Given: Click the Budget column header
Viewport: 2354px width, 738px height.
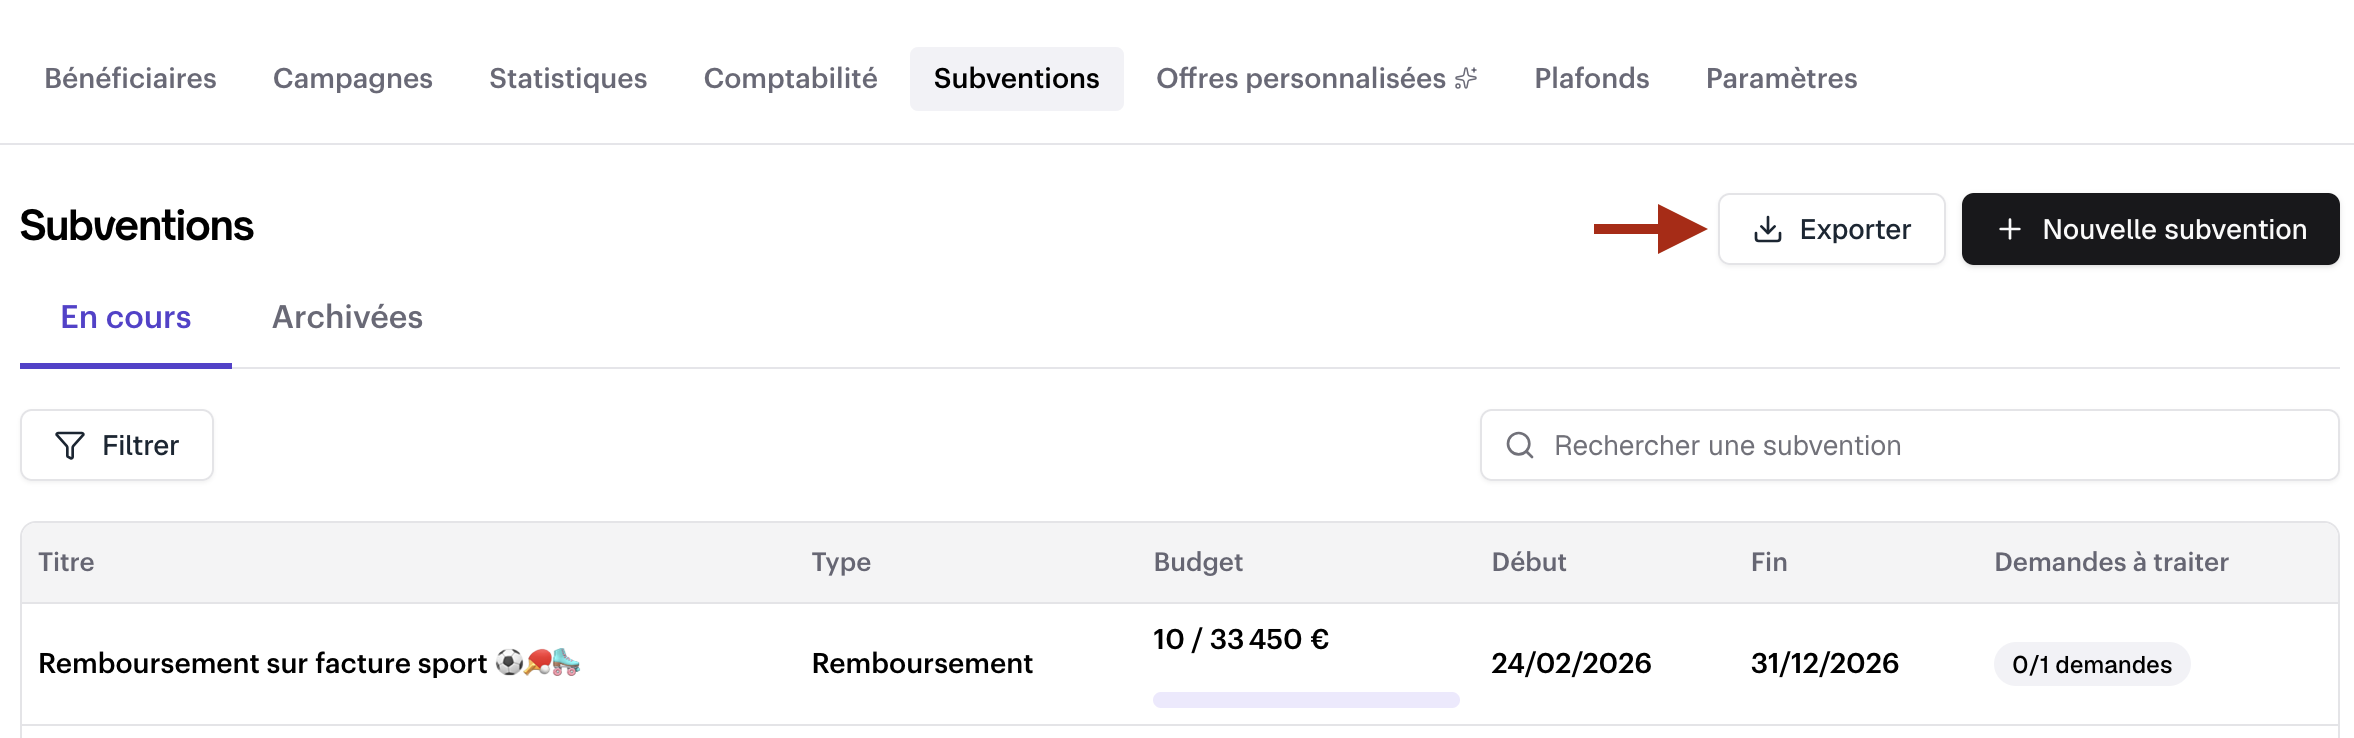Looking at the screenshot, I should tap(1198, 562).
